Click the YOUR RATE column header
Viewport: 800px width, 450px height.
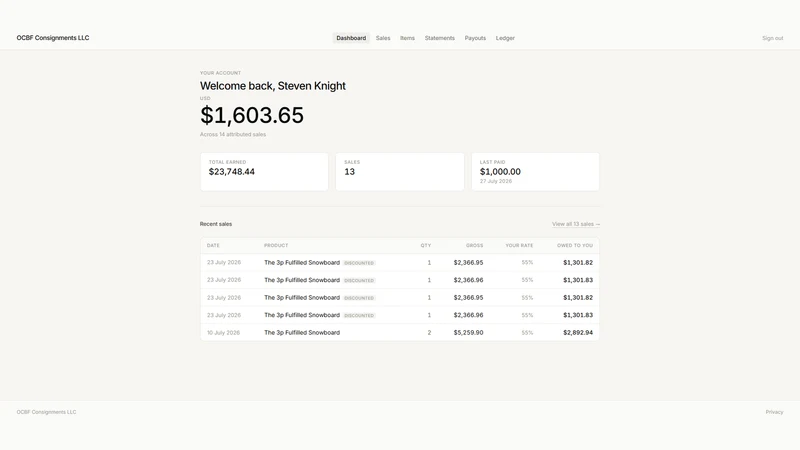519,245
